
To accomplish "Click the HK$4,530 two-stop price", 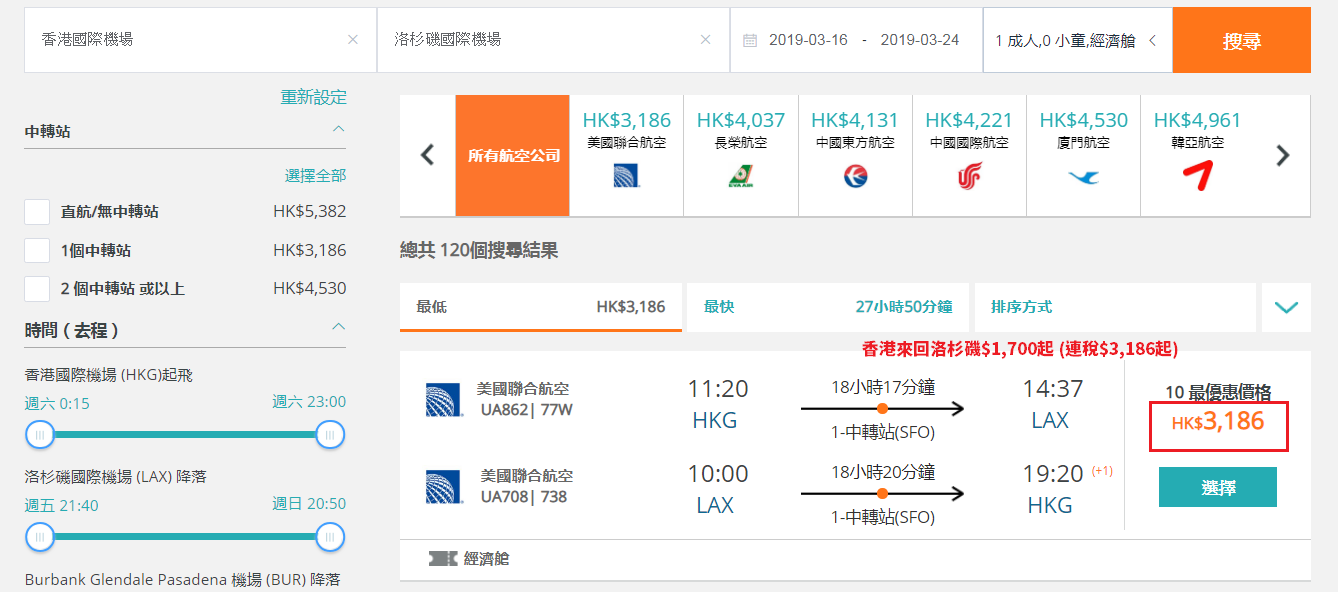I will pos(310,288).
